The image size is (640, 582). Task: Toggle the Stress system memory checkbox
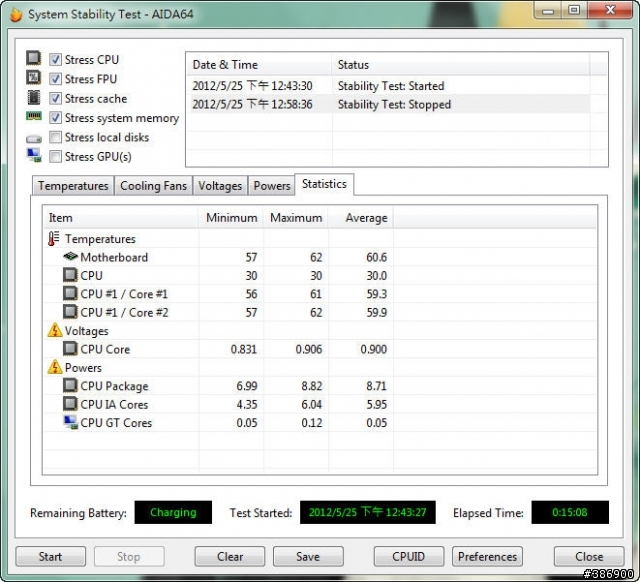(56, 118)
